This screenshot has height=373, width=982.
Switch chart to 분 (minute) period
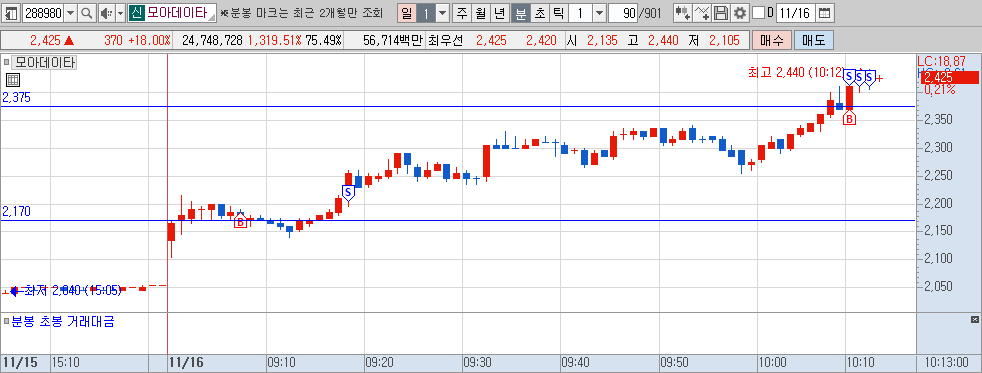521,13
